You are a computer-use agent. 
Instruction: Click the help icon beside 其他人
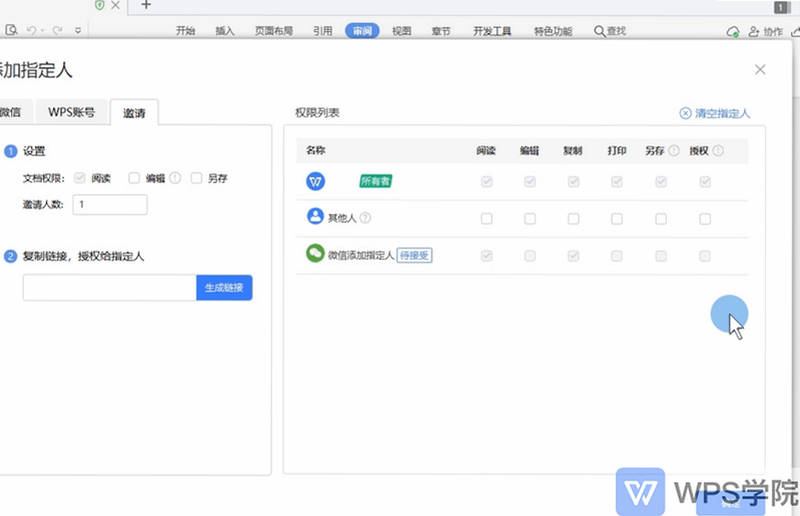click(365, 218)
